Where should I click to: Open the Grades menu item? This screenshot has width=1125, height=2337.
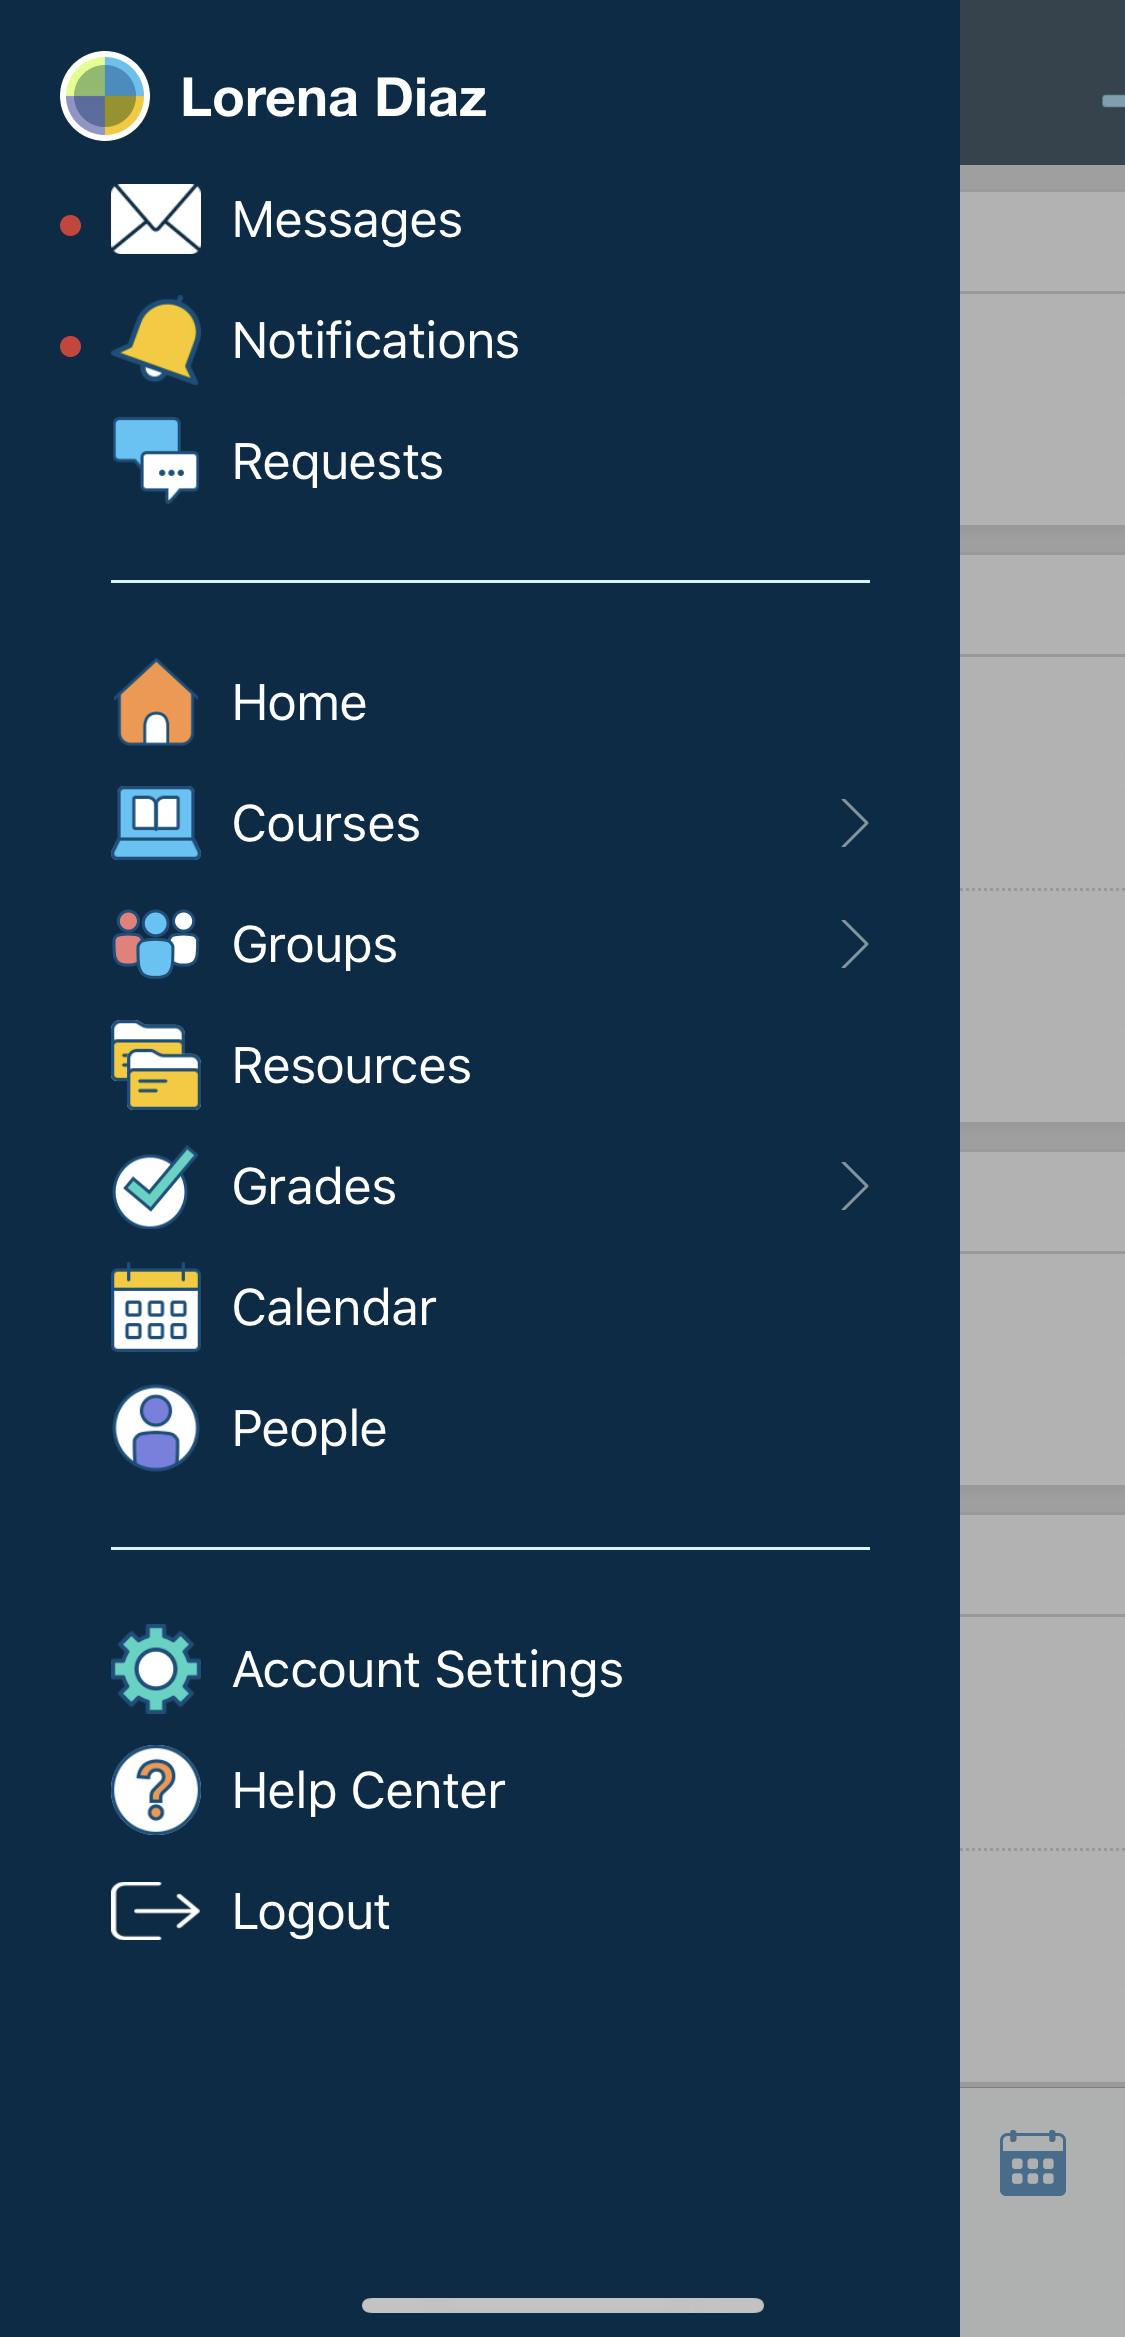[314, 1186]
